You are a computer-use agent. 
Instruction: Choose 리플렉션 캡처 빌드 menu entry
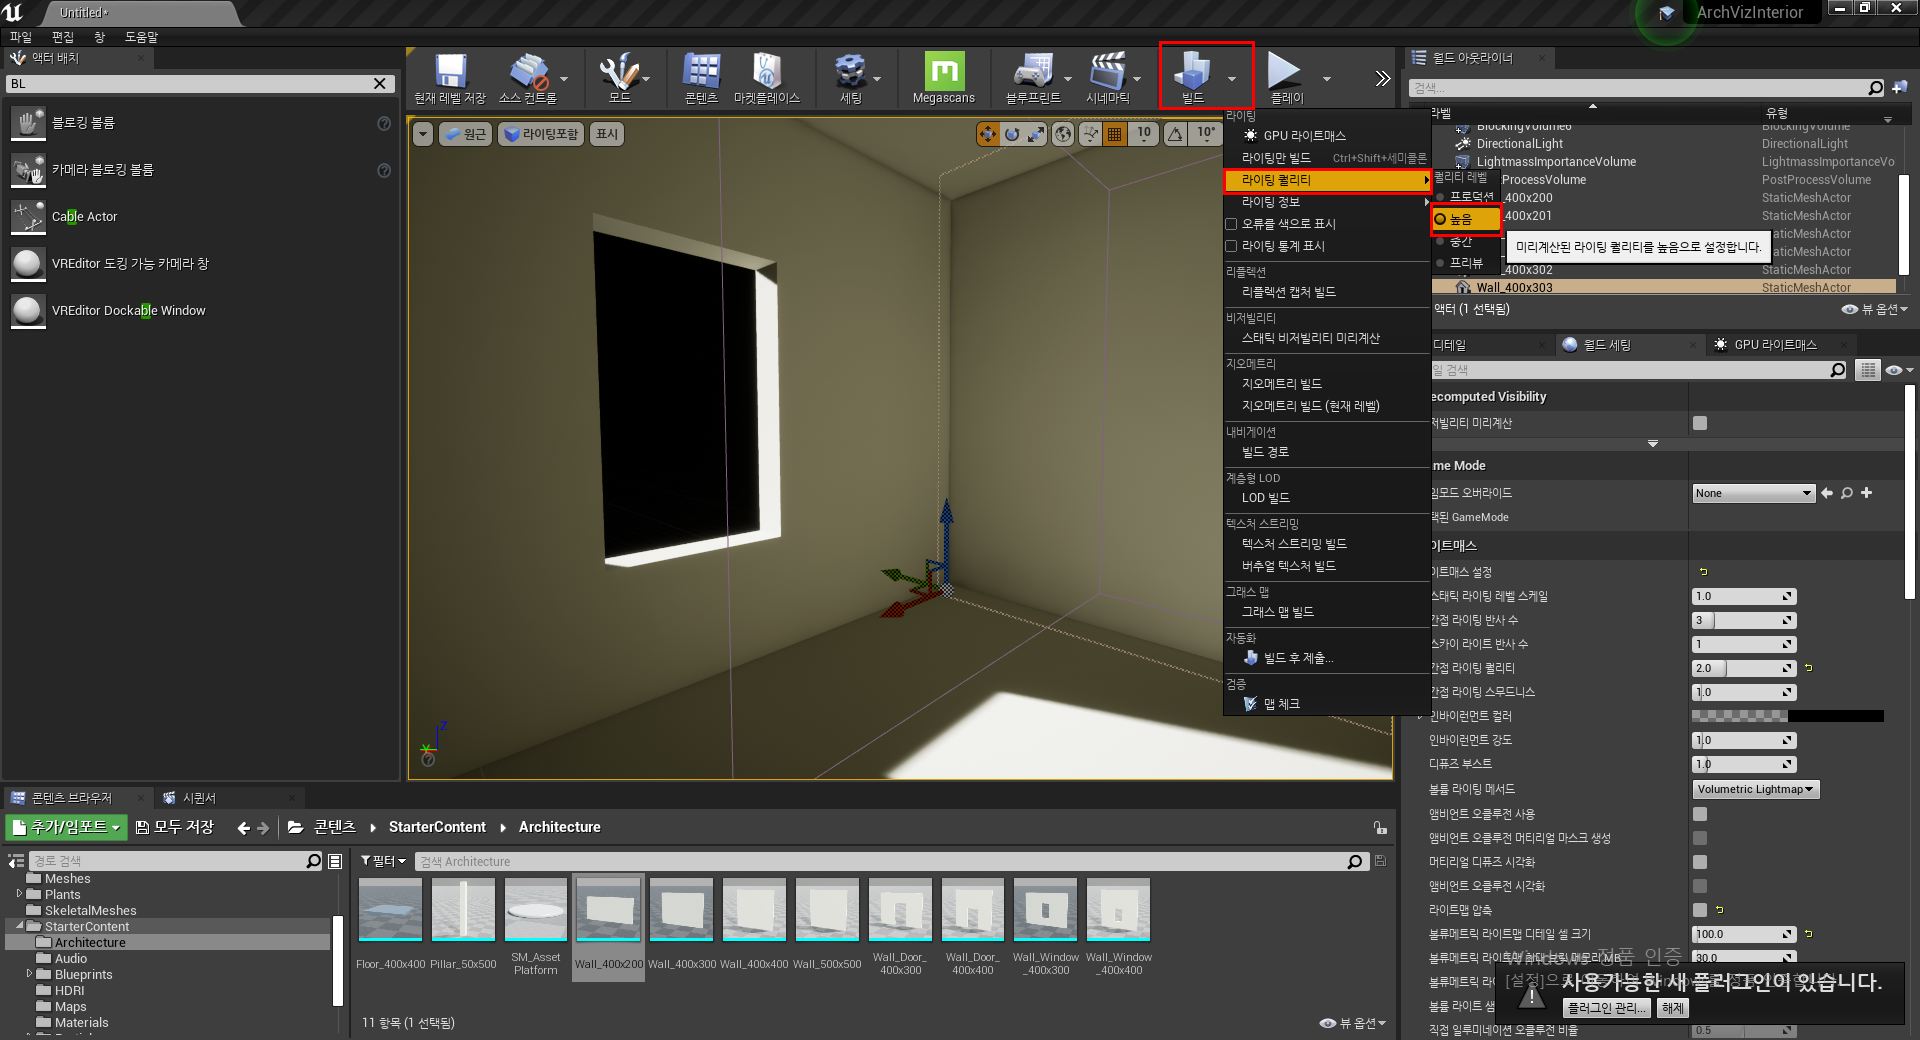click(x=1327, y=292)
